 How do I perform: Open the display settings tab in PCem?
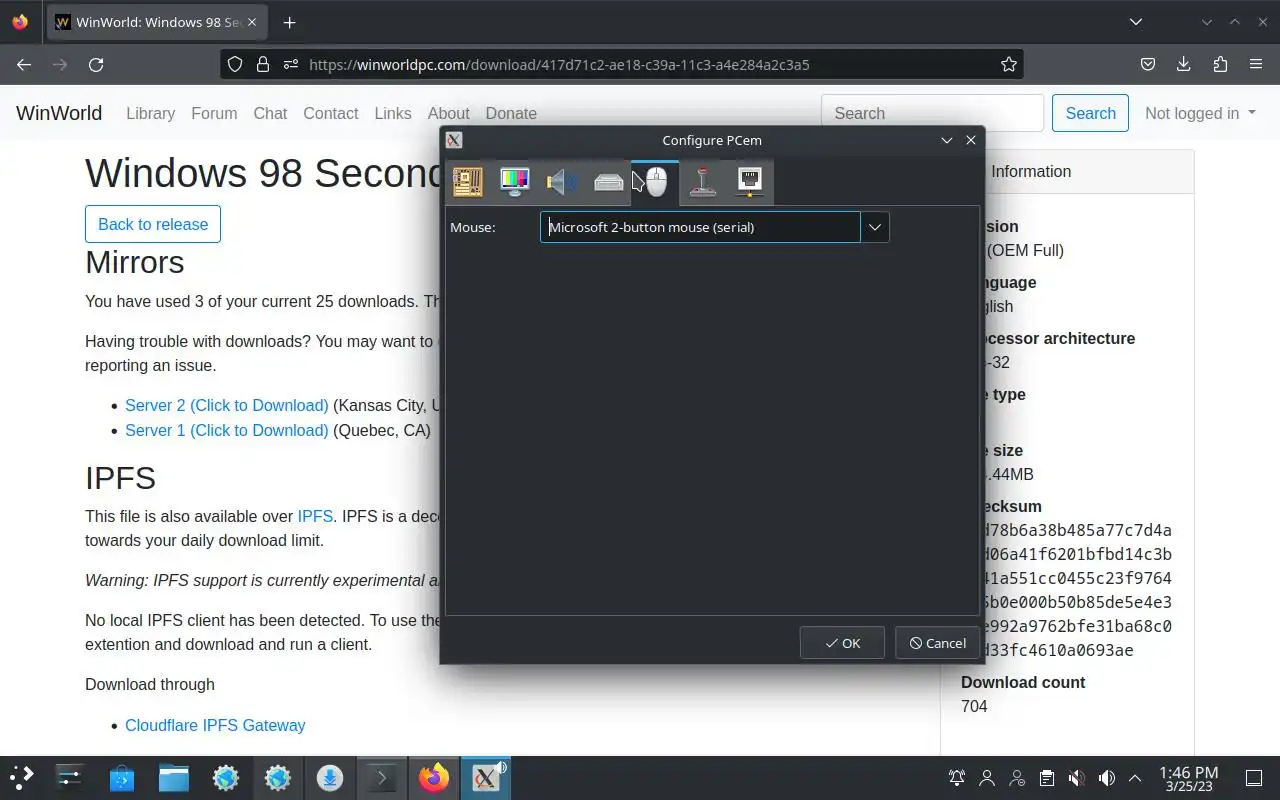click(515, 181)
